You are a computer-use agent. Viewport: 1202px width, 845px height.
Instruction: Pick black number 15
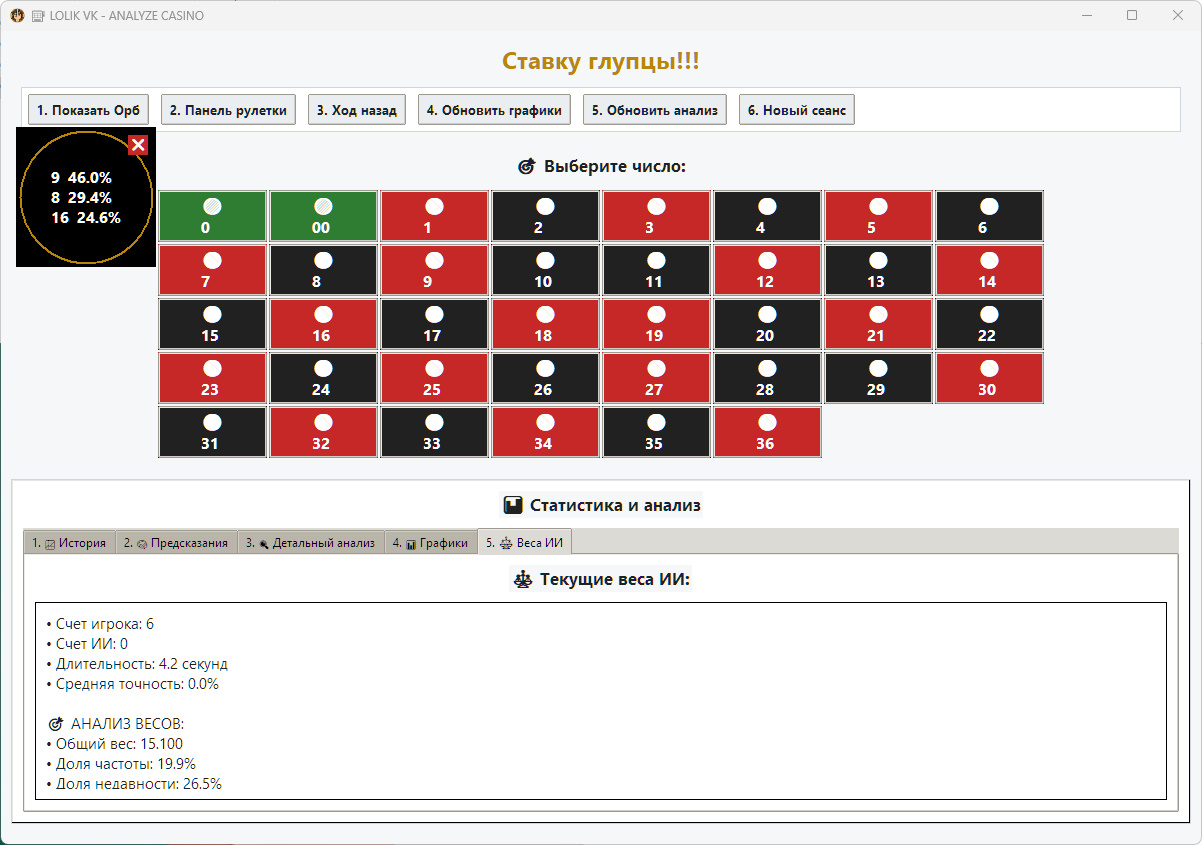(x=212, y=324)
